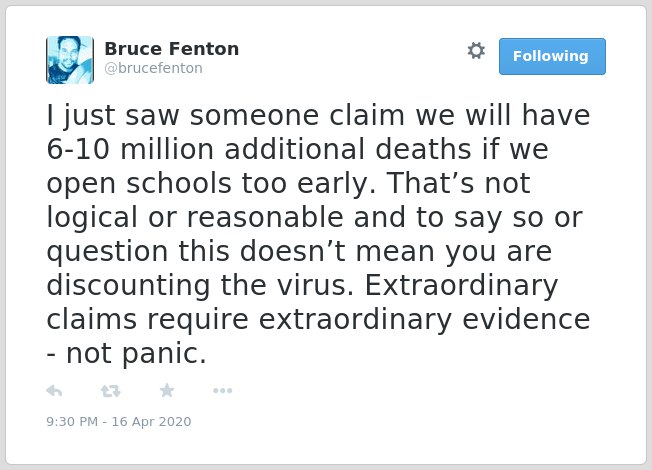Click the phrase 'logical or reasonable'
The image size is (652, 470).
(195, 218)
